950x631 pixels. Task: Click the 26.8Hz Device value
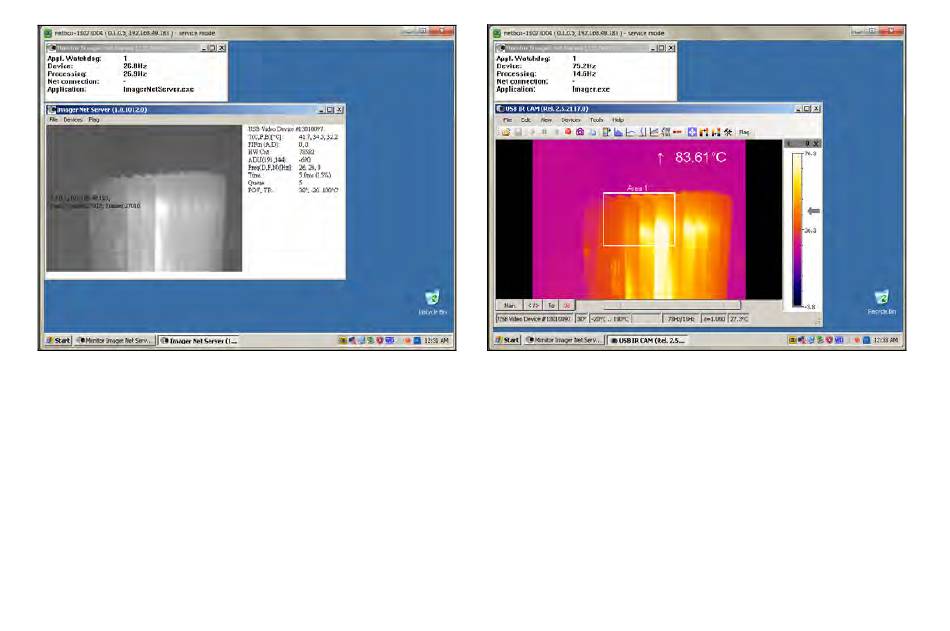(135, 66)
